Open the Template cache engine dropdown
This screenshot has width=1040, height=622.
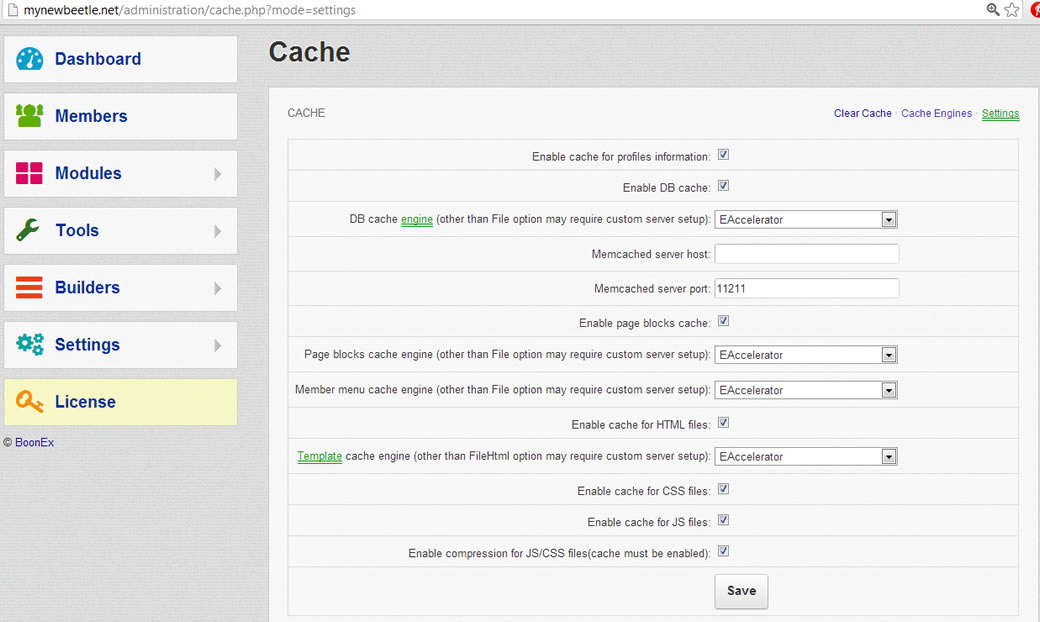click(806, 457)
